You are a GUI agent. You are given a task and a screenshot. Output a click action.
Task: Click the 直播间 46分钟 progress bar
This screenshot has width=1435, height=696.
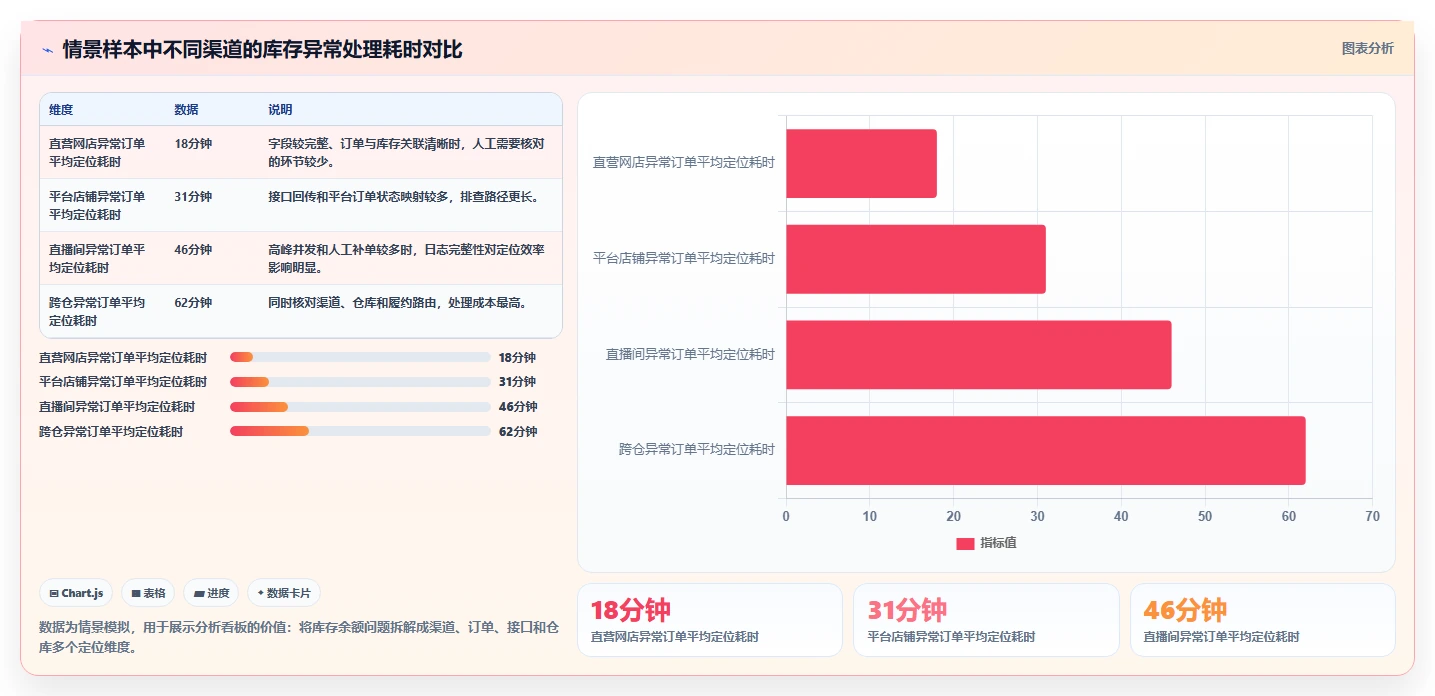[360, 407]
